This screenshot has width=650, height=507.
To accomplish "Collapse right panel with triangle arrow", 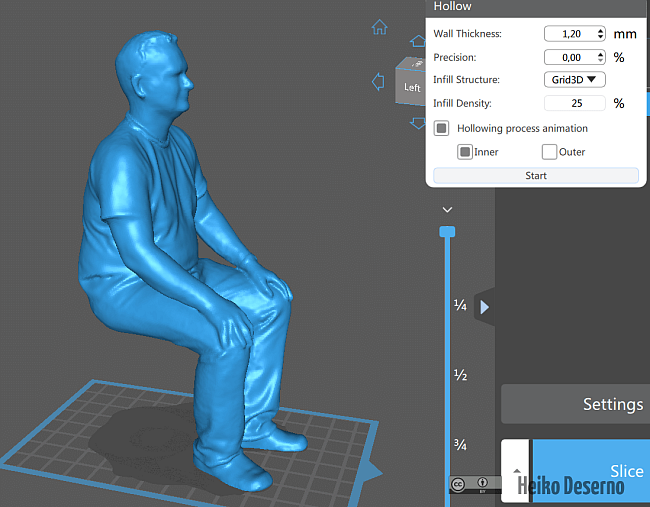I will pyautogui.click(x=484, y=307).
